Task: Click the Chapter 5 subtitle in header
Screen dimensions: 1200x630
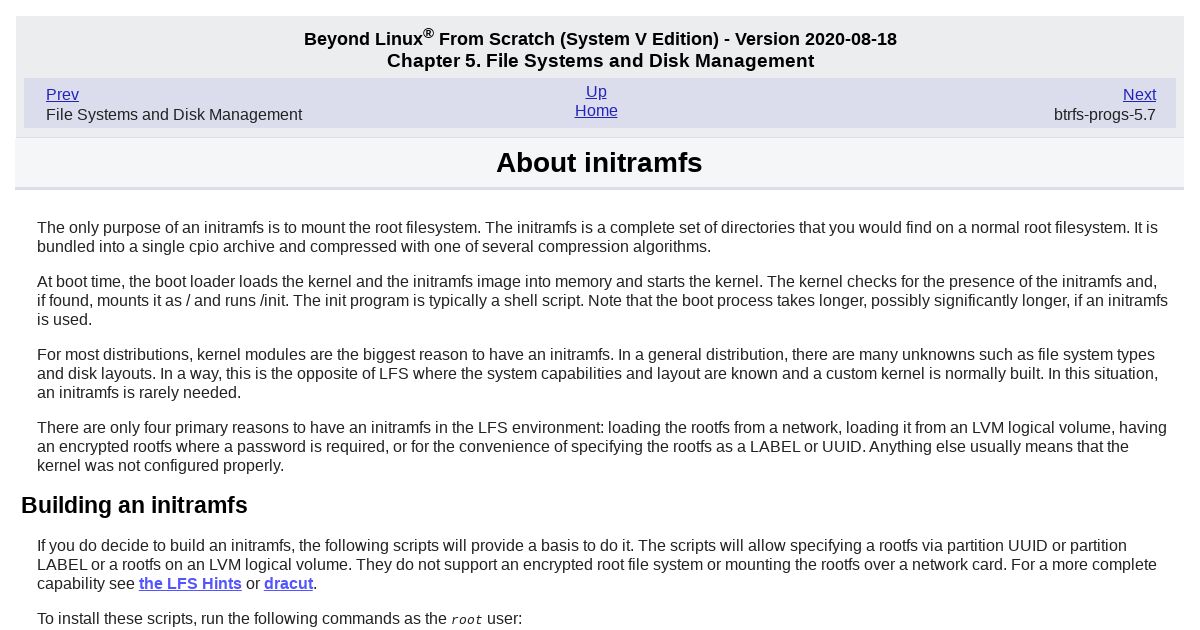Action: 600,61
